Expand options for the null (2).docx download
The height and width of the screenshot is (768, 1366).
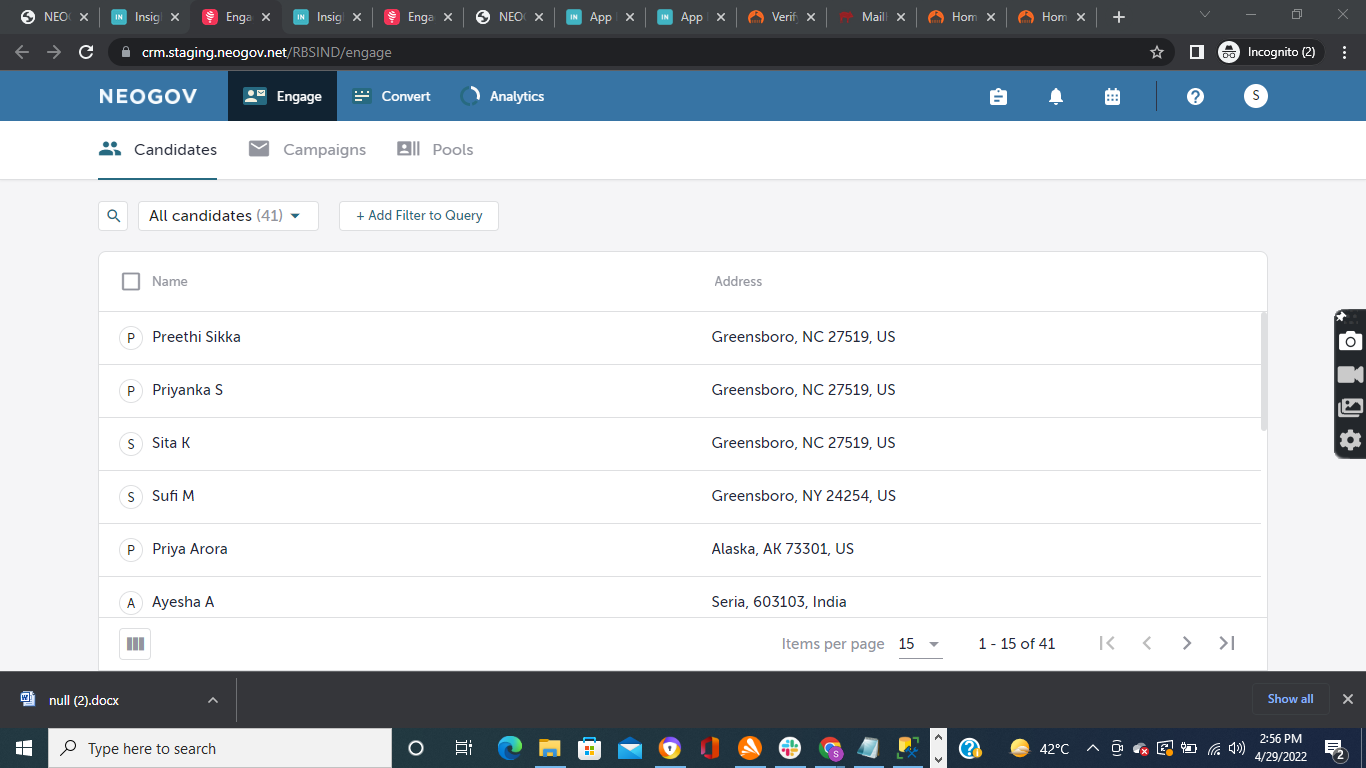(x=212, y=699)
